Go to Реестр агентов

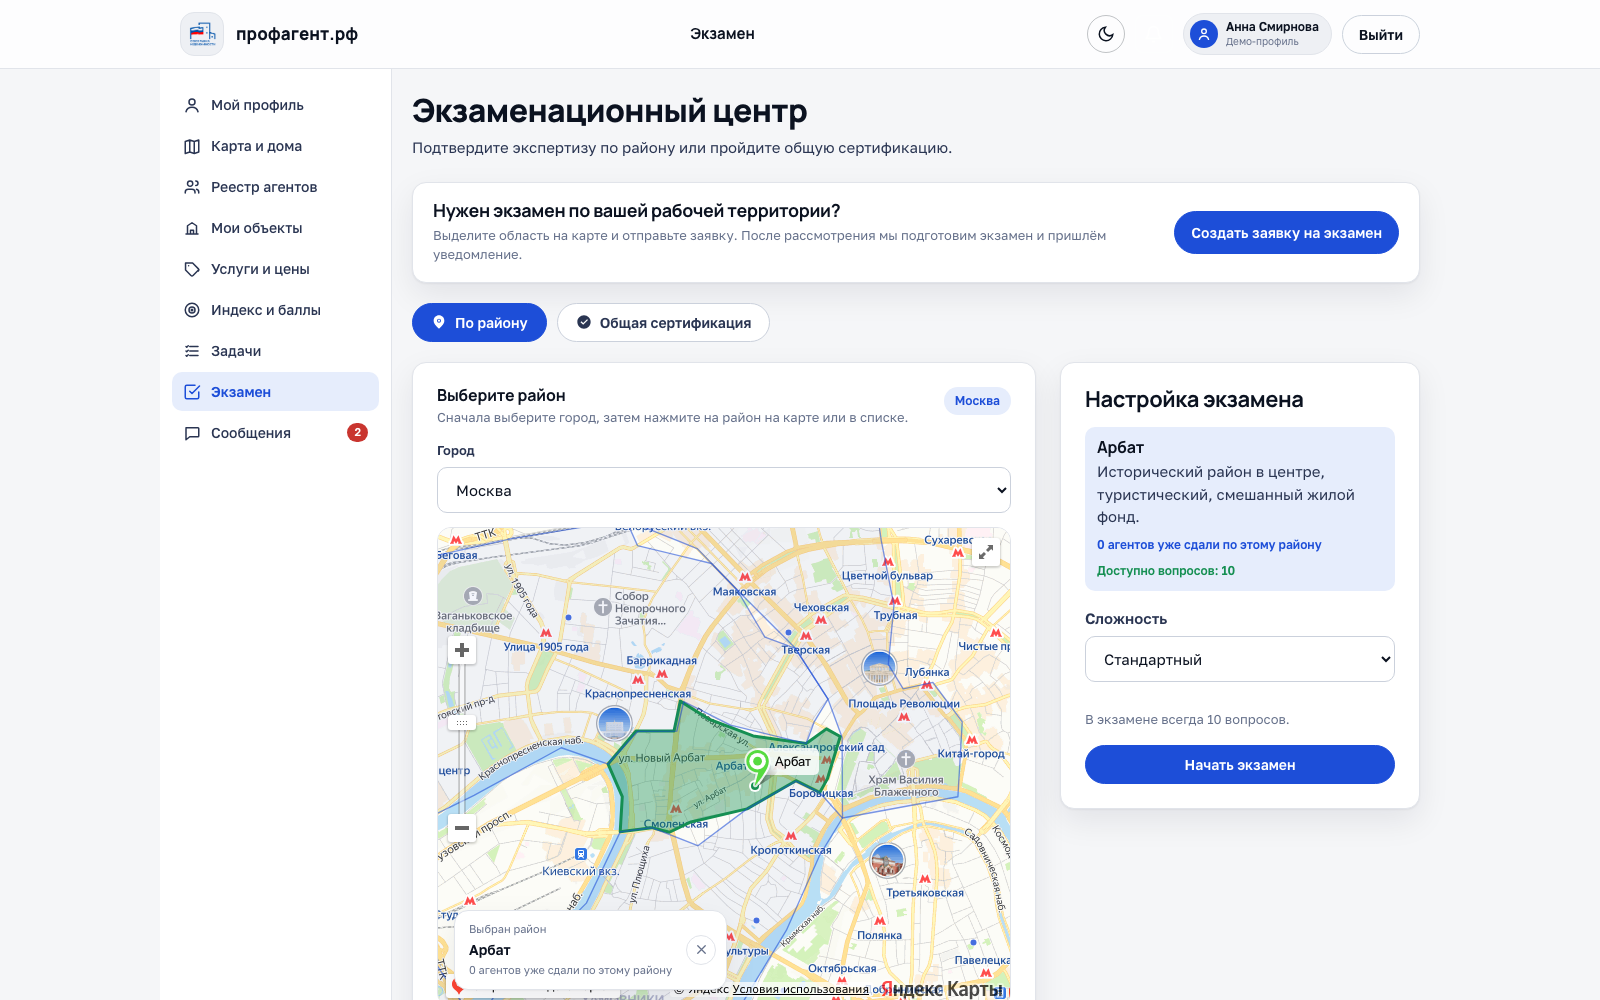coord(275,187)
